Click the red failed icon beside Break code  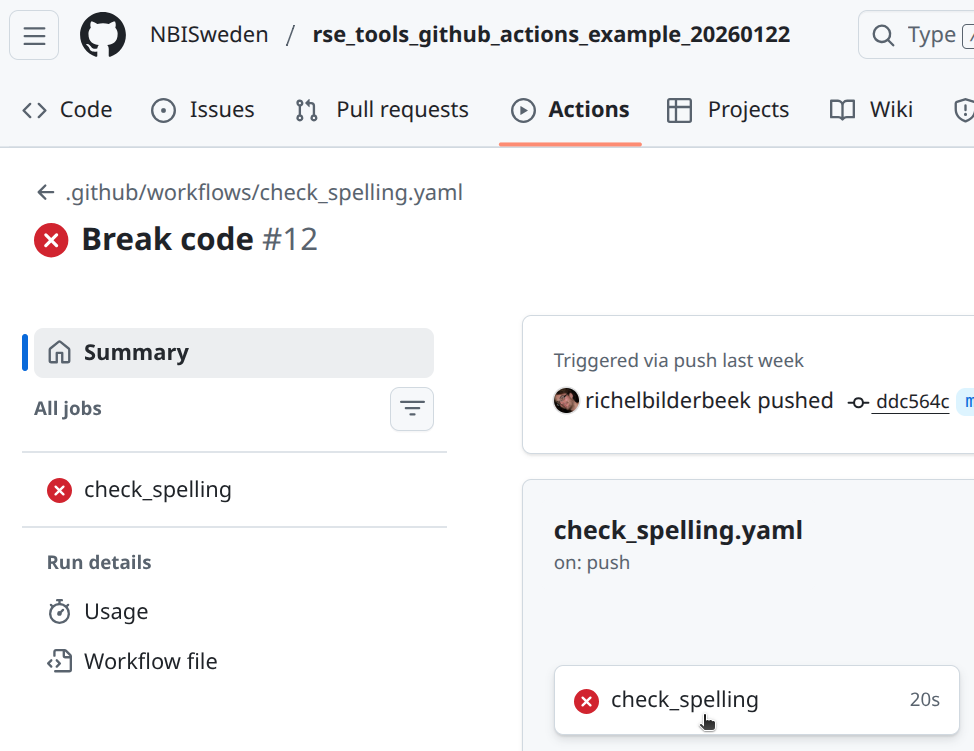(x=51, y=240)
